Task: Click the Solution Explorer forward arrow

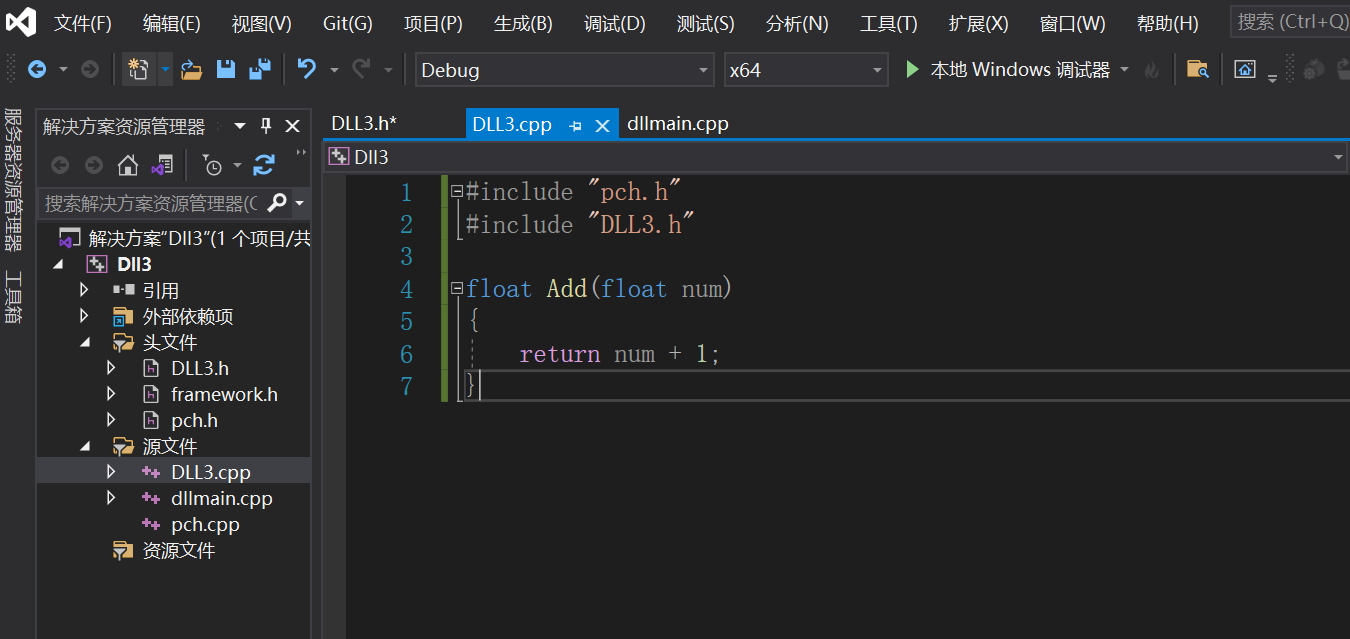Action: click(94, 165)
